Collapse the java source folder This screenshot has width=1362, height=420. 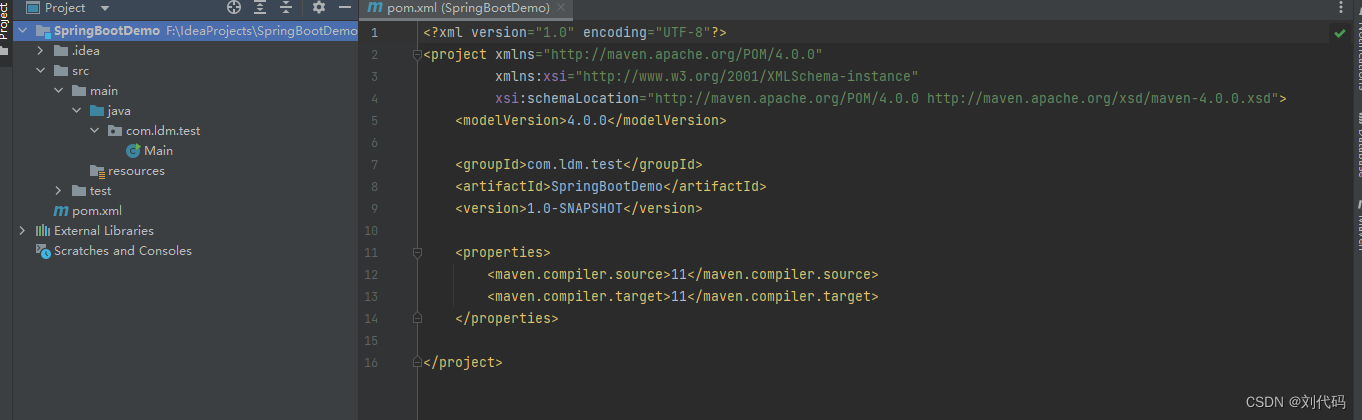76,111
